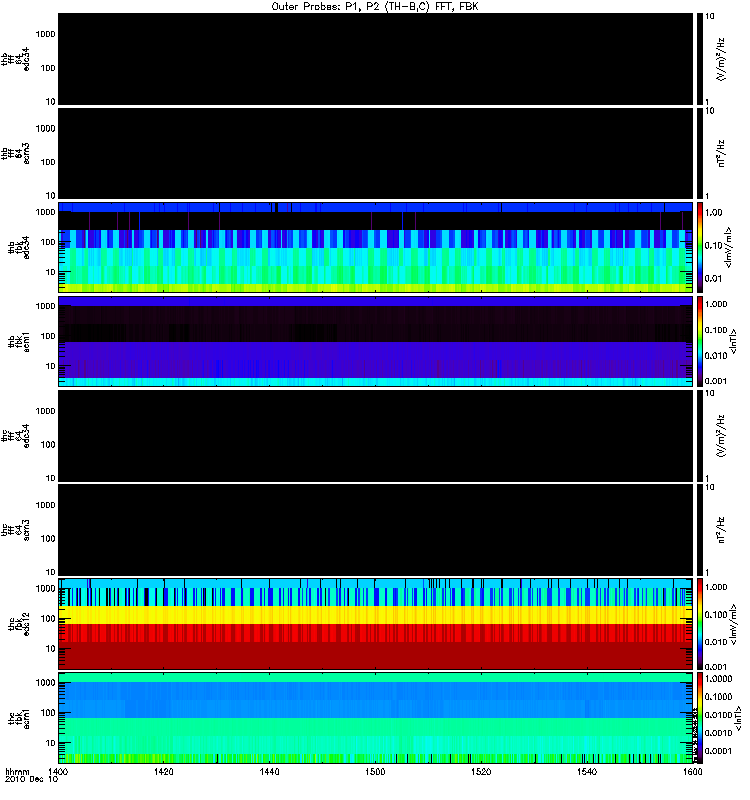Select the thb fff 64 scm3 black panel
This screenshot has height=800, width=750.
[x=375, y=154]
